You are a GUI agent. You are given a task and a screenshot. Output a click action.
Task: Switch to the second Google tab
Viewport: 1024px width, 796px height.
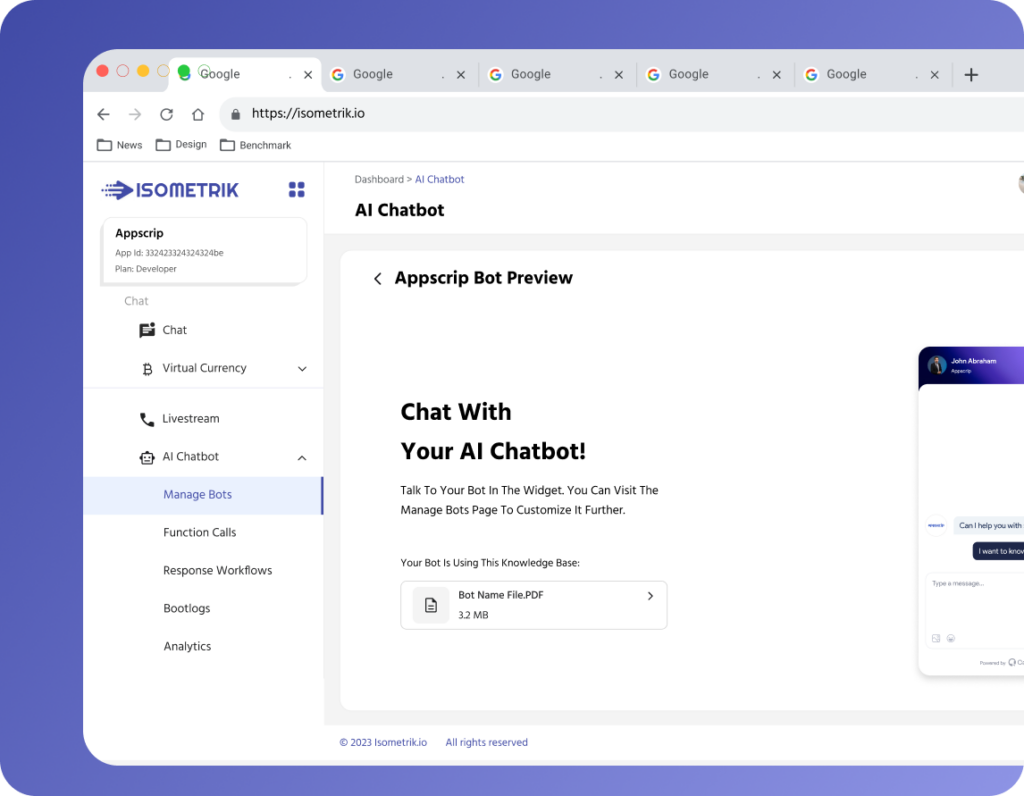(x=401, y=74)
